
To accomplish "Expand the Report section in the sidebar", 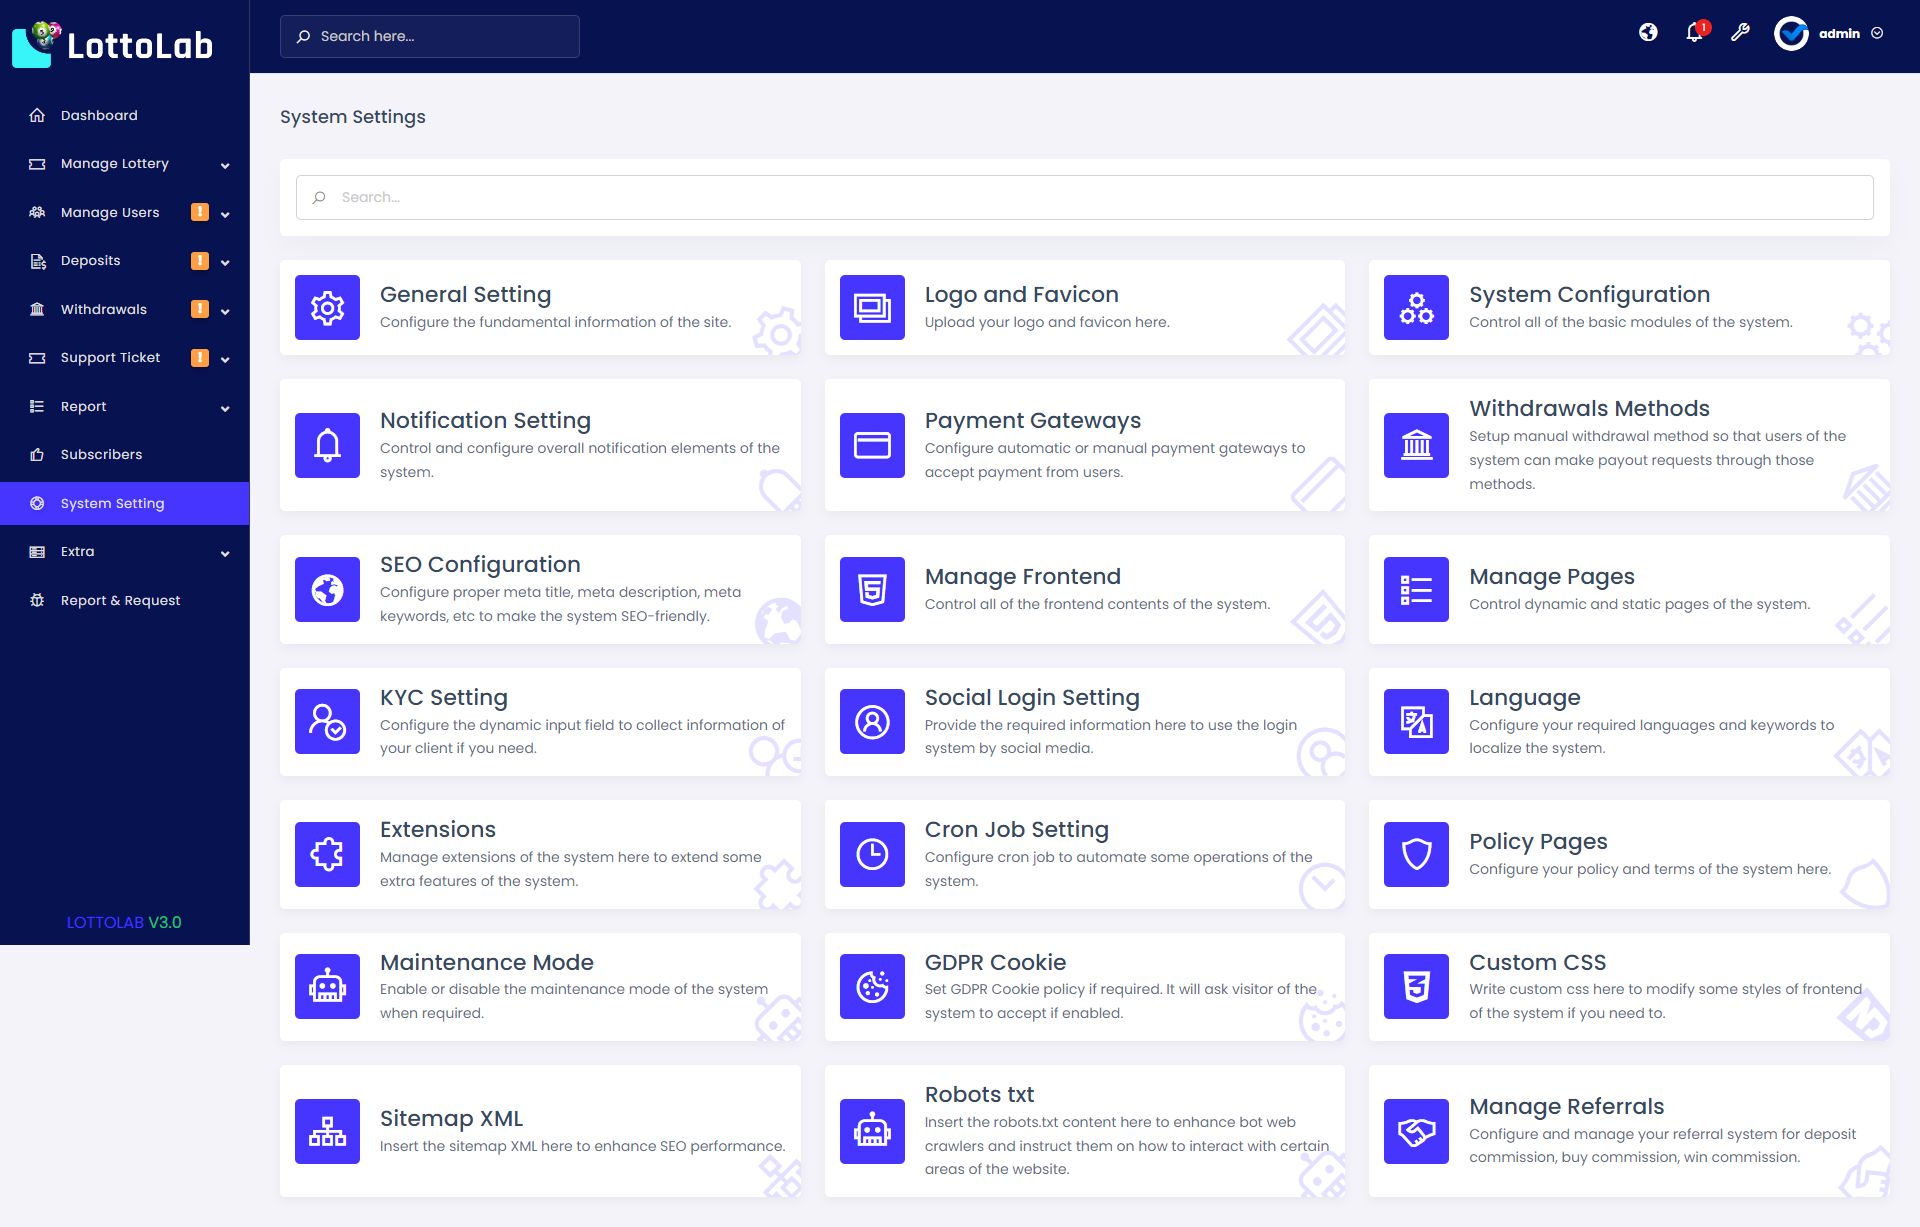I will click(x=83, y=406).
